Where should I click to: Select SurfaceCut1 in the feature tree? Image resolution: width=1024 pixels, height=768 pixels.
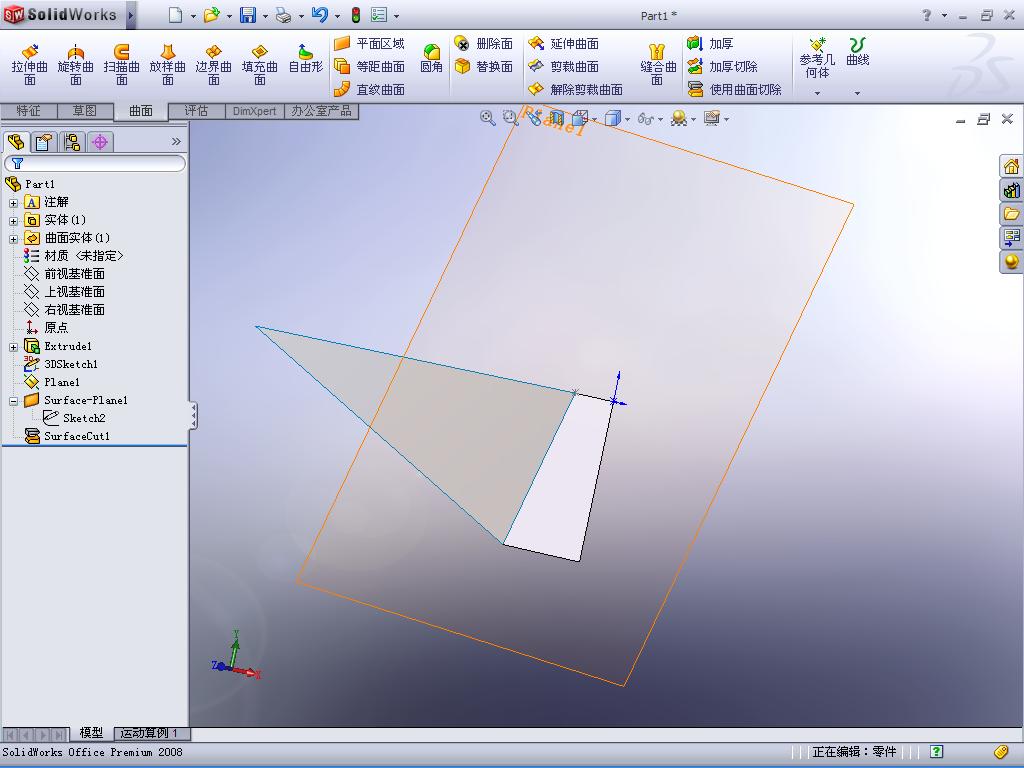click(x=67, y=436)
